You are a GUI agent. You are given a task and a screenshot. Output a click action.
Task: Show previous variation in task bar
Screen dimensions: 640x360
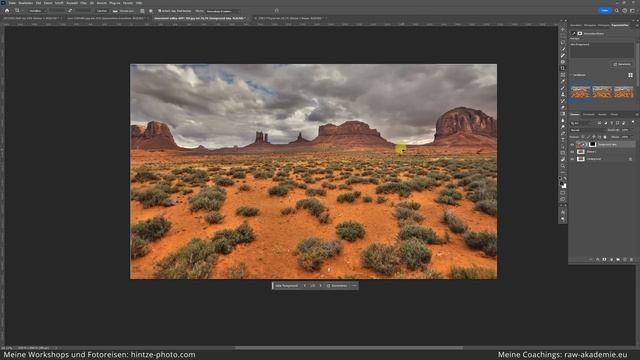coord(304,286)
